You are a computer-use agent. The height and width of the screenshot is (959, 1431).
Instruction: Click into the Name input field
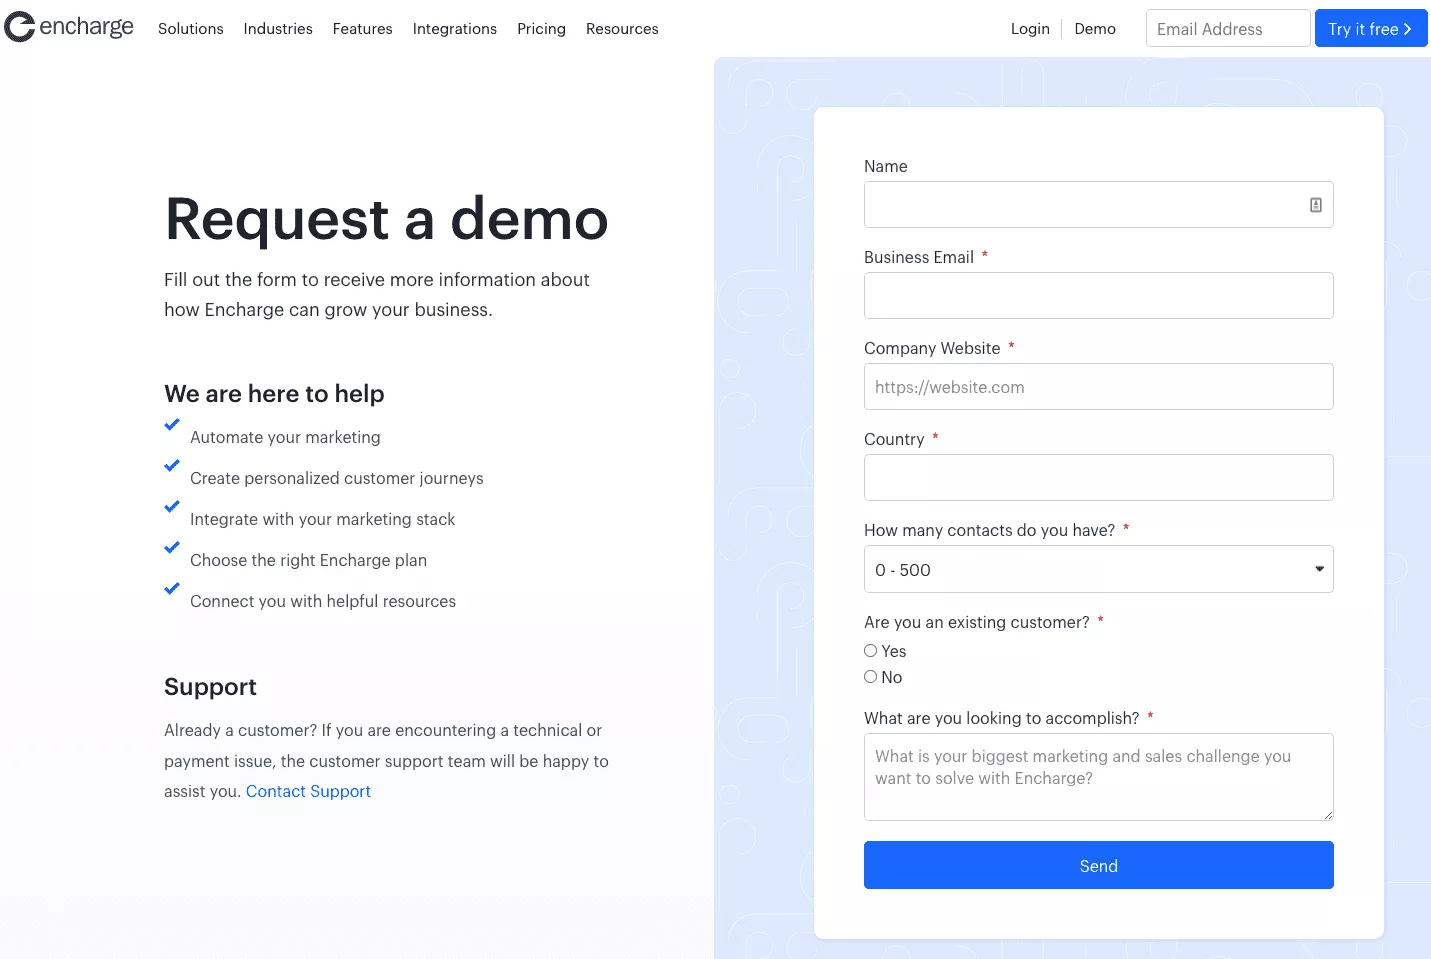(x=1098, y=205)
